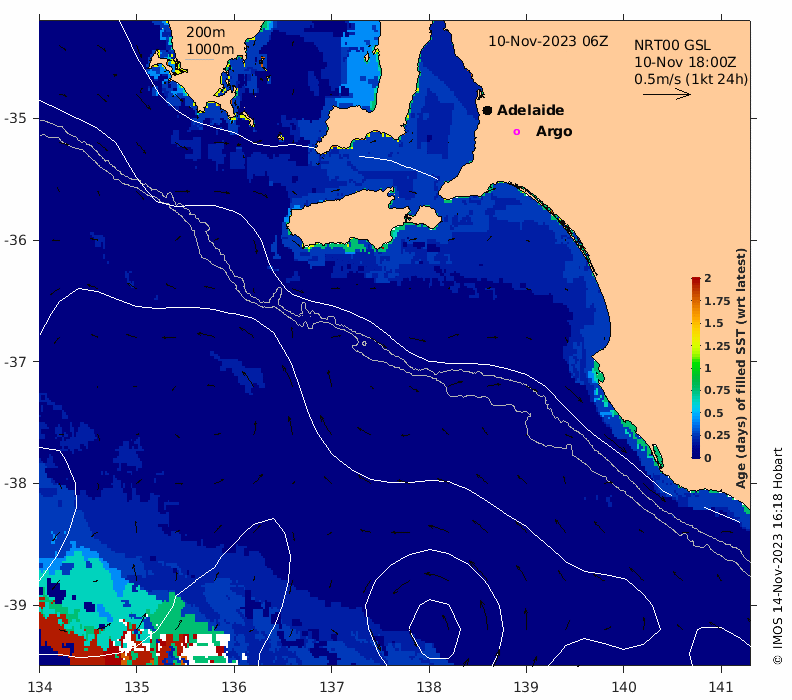Click the colorbar tick value 2
792x700 pixels.
coord(708,278)
